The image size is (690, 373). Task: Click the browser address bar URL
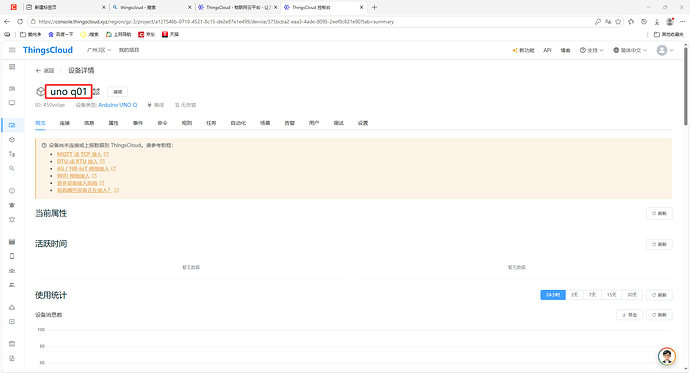[x=216, y=22]
